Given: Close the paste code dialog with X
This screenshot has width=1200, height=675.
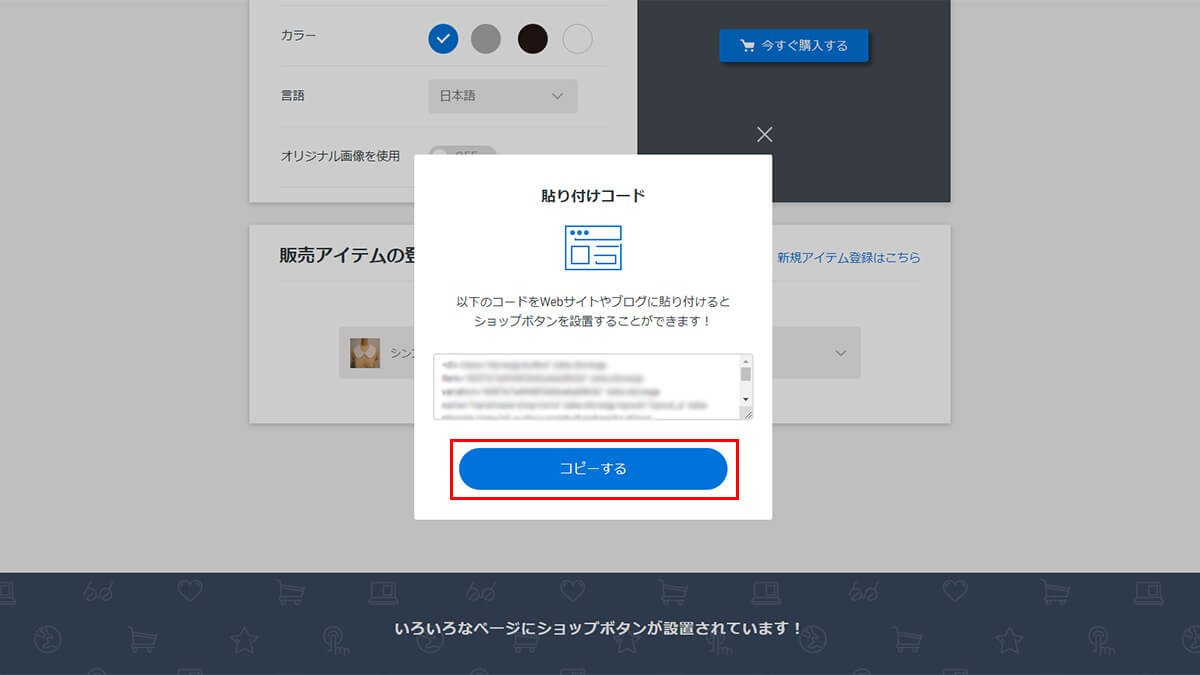Looking at the screenshot, I should pyautogui.click(x=765, y=135).
